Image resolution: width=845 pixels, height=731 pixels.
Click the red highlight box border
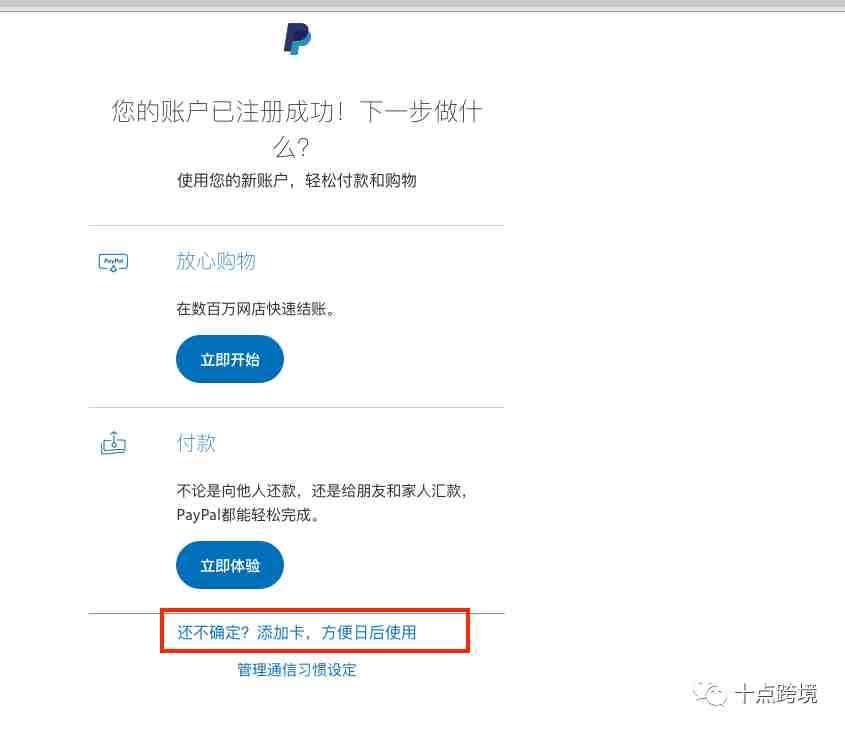coord(315,611)
